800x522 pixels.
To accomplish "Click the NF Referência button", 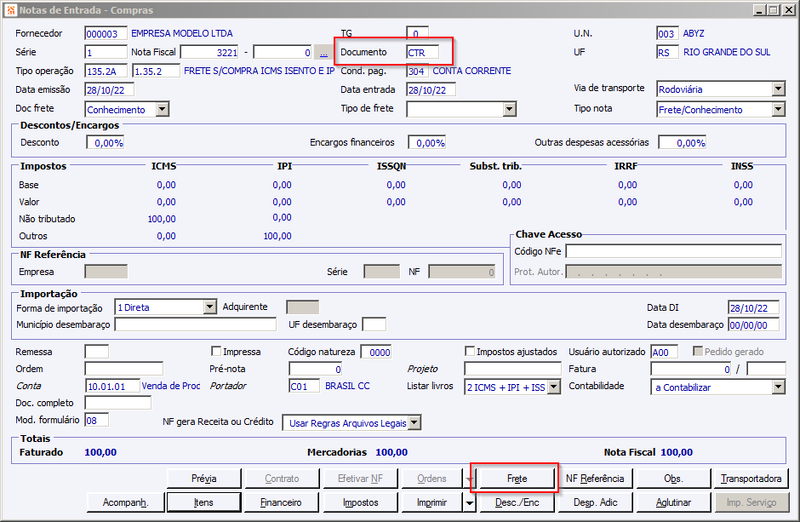I will pos(595,479).
